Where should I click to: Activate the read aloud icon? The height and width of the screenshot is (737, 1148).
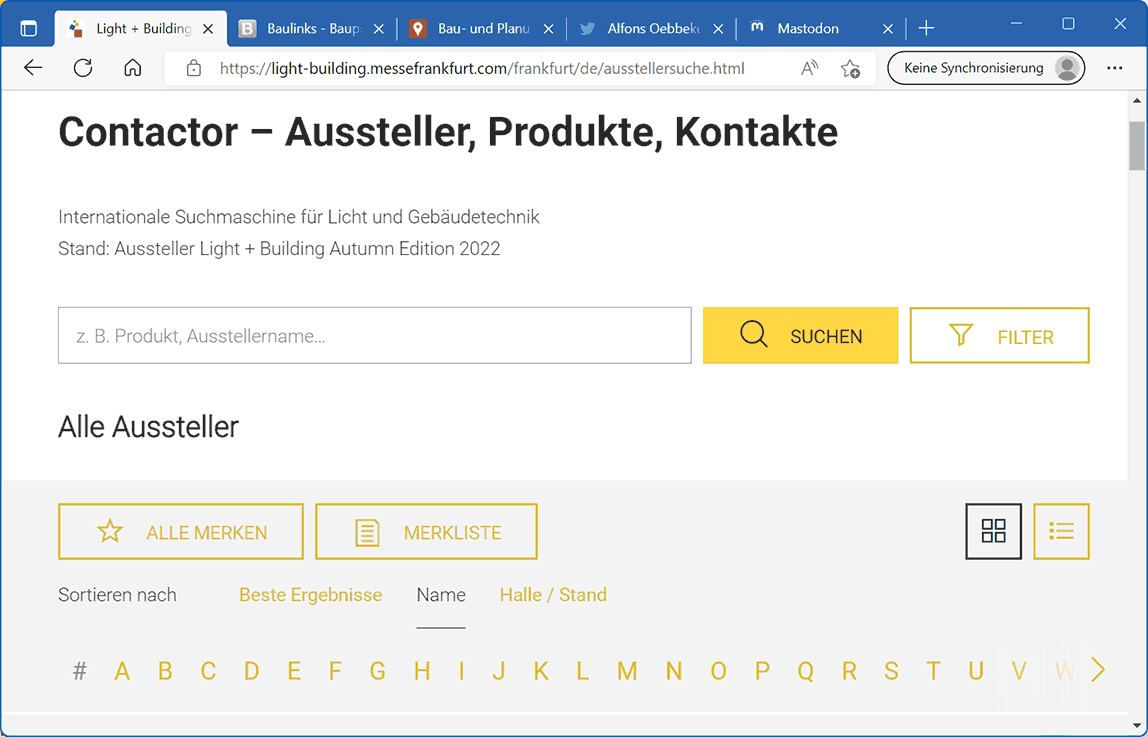[x=809, y=68]
